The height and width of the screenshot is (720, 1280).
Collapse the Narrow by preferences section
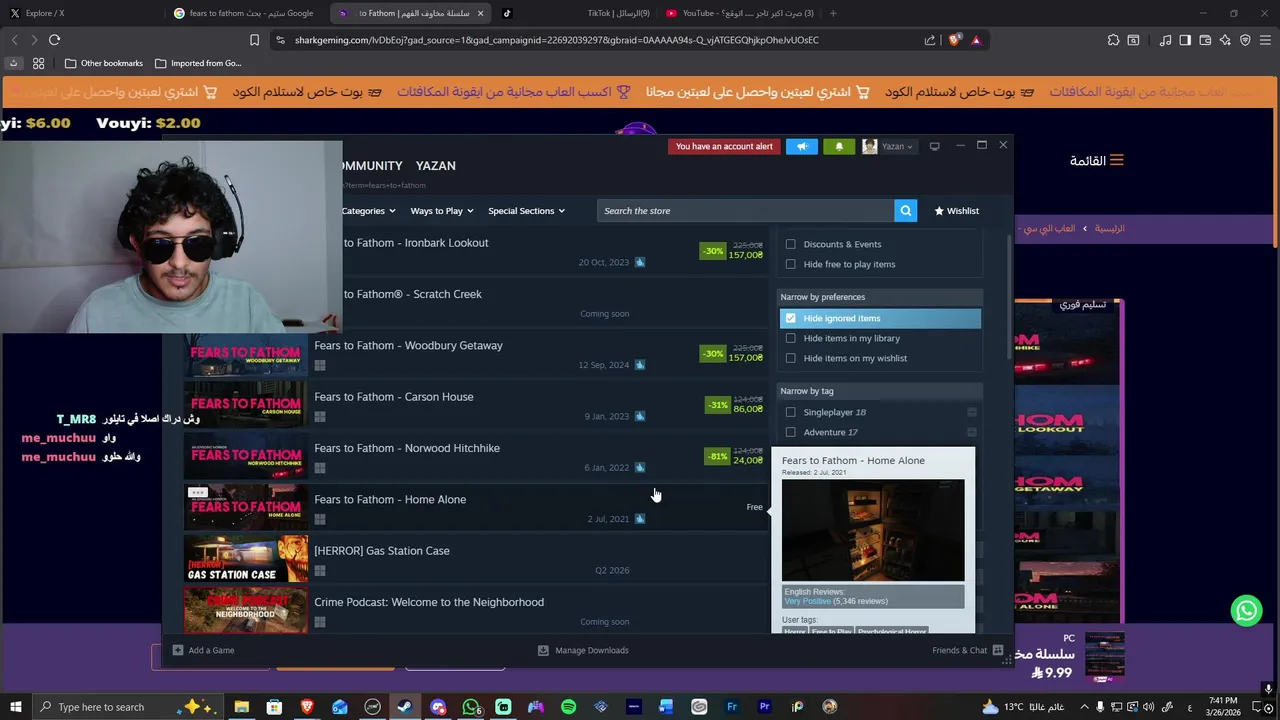[880, 297]
